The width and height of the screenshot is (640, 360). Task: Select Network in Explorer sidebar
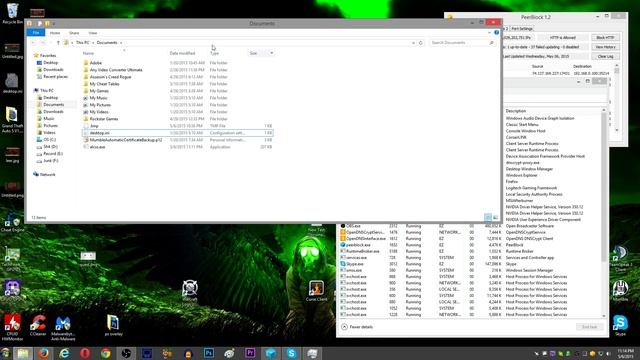click(47, 174)
